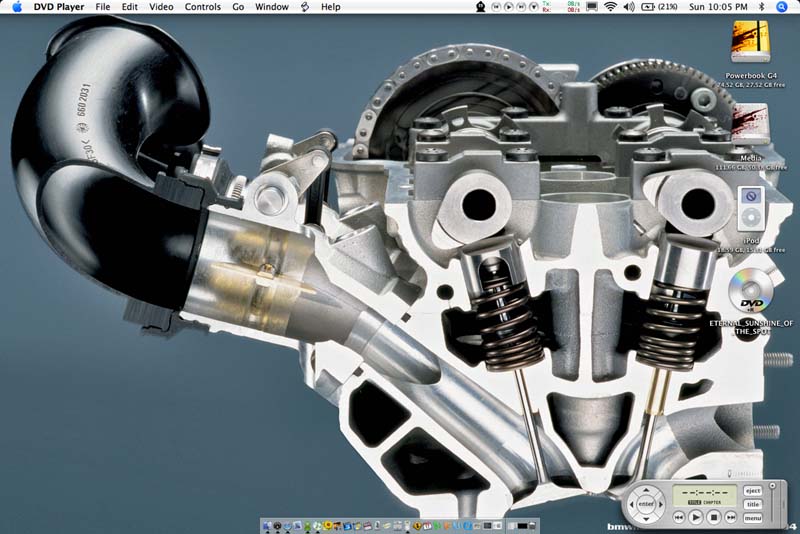Click the yellow road sign Dock icon
The height and width of the screenshot is (534, 800).
tap(417, 525)
